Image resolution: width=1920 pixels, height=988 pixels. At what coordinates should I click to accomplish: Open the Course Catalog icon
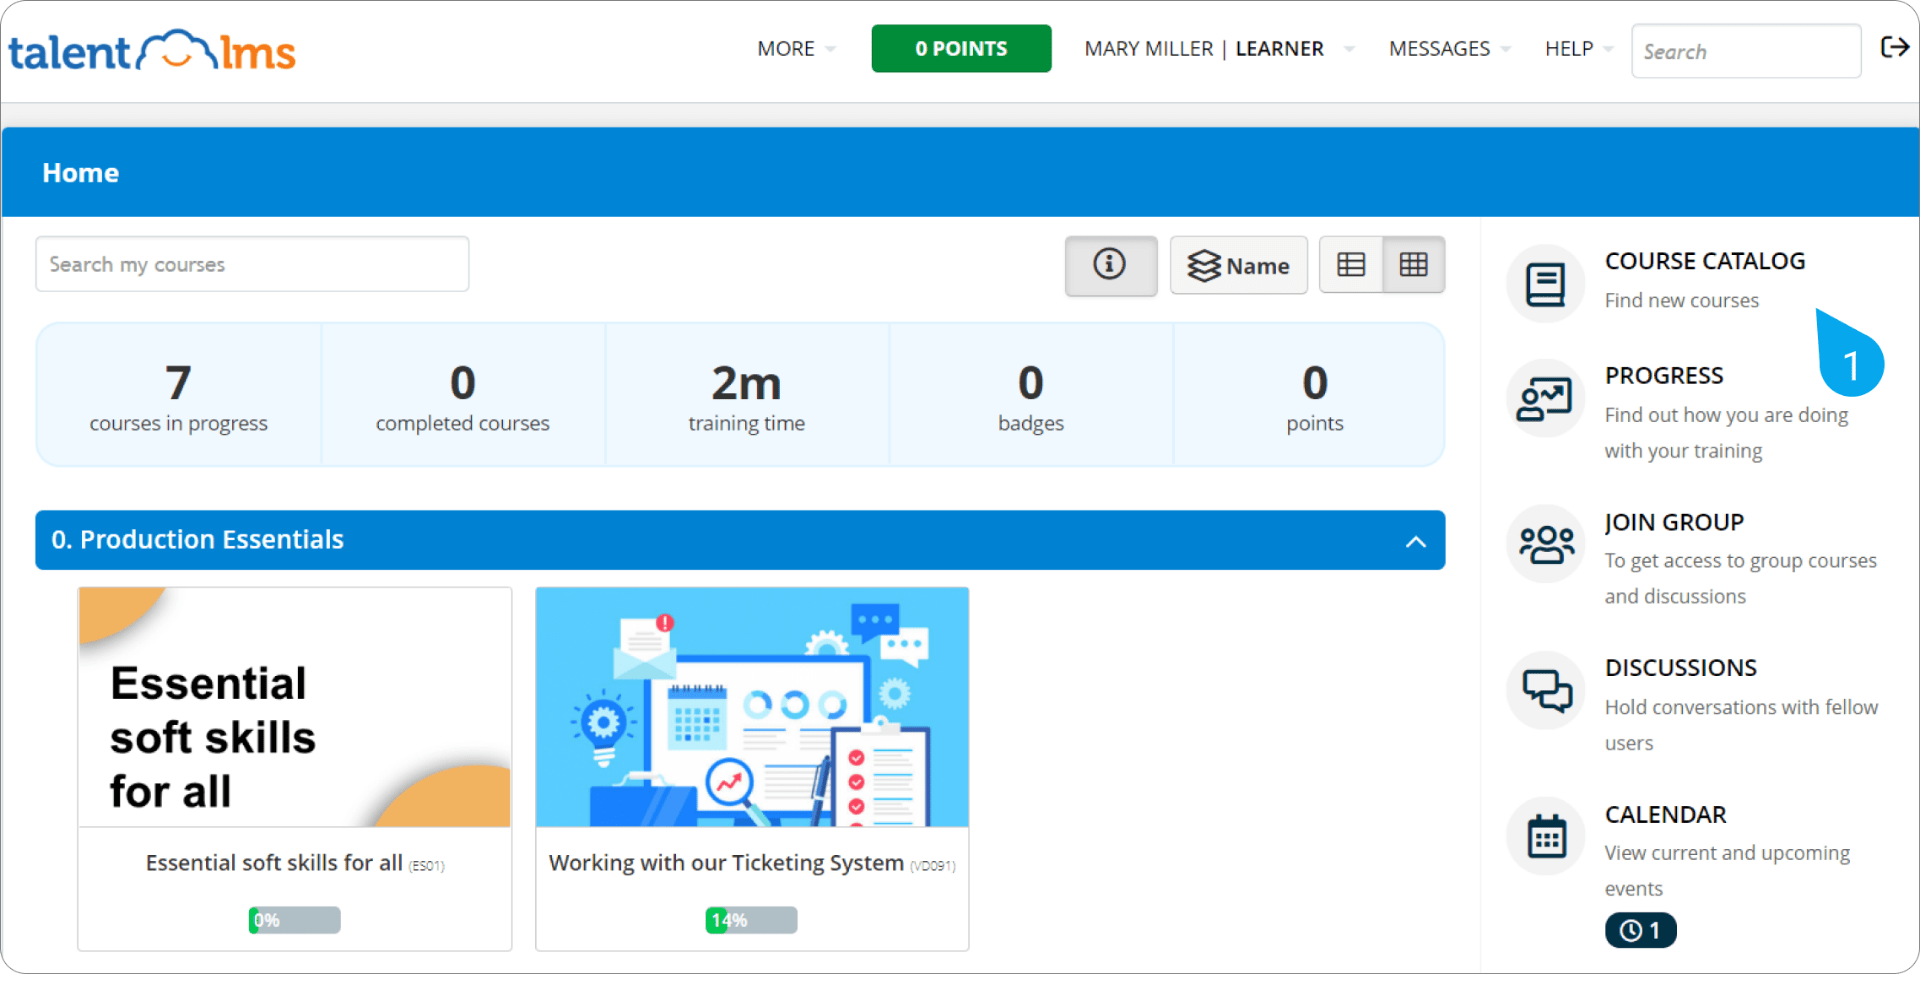[1545, 283]
